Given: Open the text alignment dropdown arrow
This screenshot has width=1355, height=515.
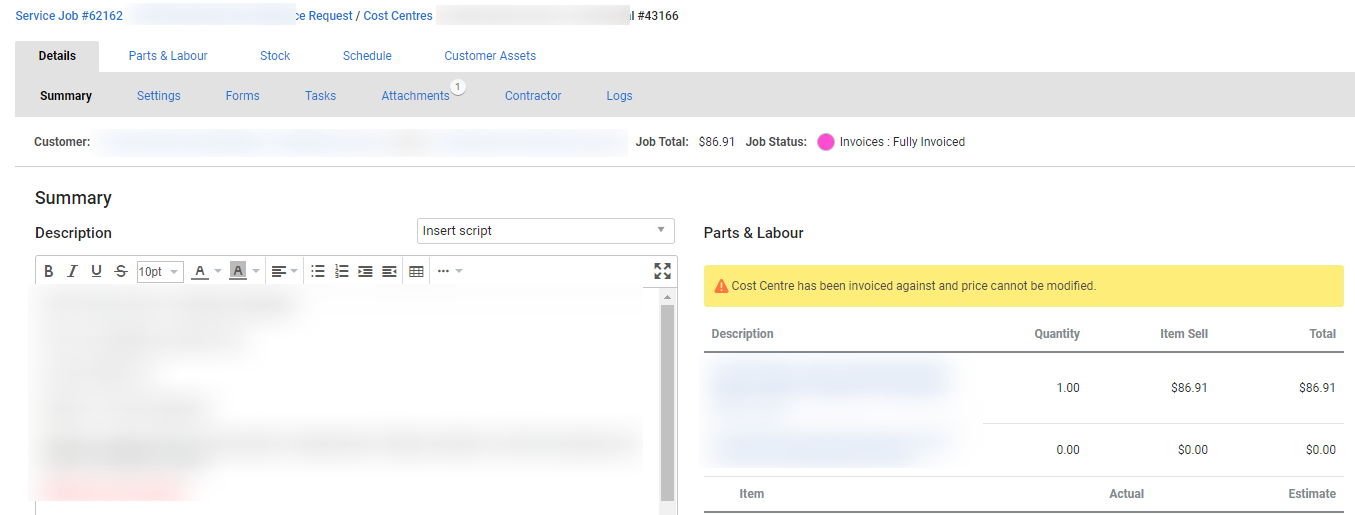Looking at the screenshot, I should click(x=294, y=271).
